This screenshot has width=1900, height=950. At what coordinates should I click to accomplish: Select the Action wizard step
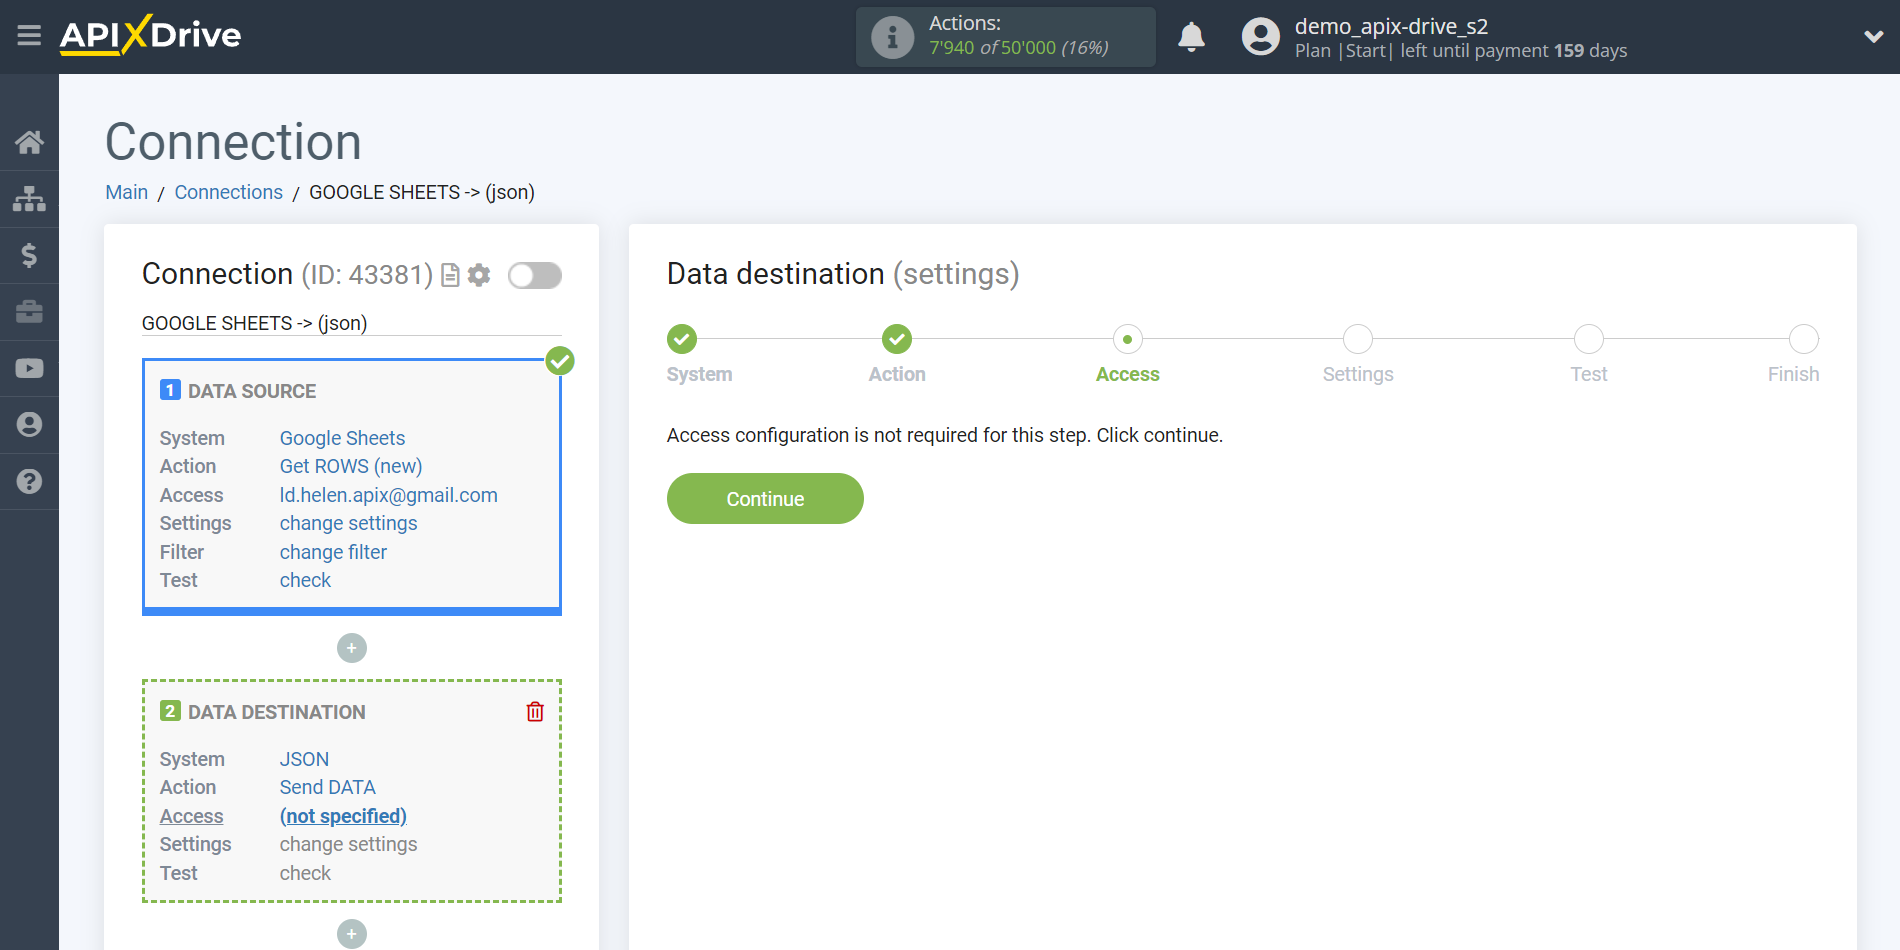tap(897, 339)
